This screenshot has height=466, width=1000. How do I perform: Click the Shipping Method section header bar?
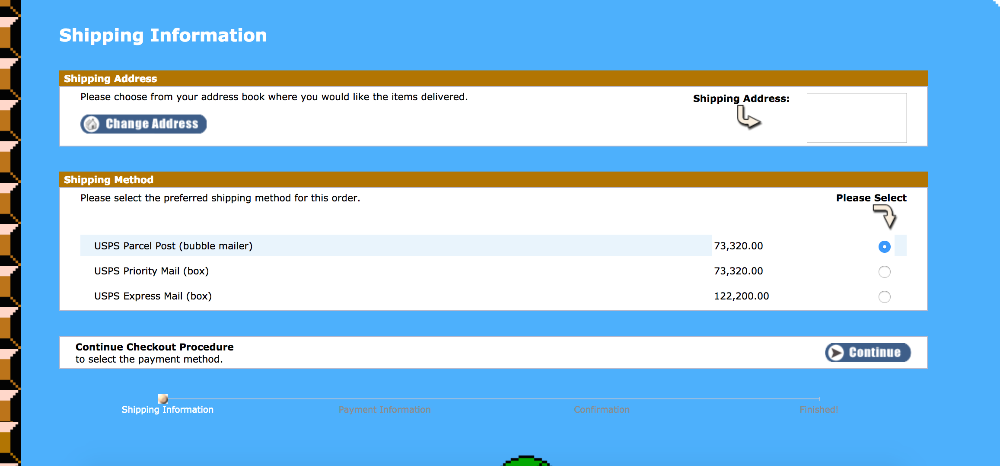click(493, 180)
